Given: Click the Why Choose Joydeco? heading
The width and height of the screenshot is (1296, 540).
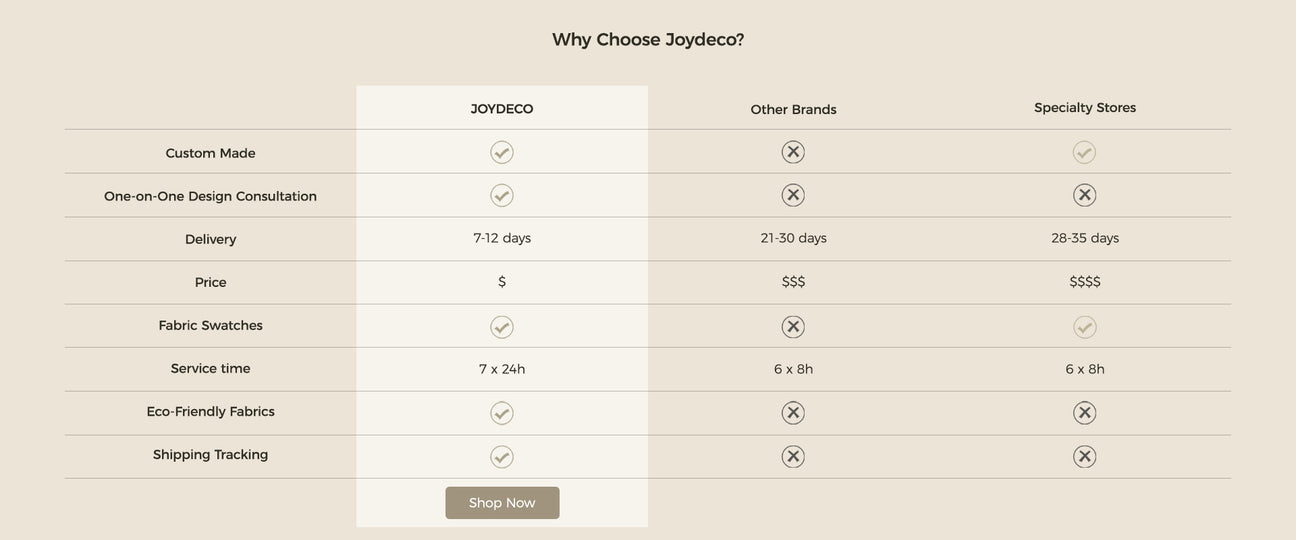Looking at the screenshot, I should point(648,40).
